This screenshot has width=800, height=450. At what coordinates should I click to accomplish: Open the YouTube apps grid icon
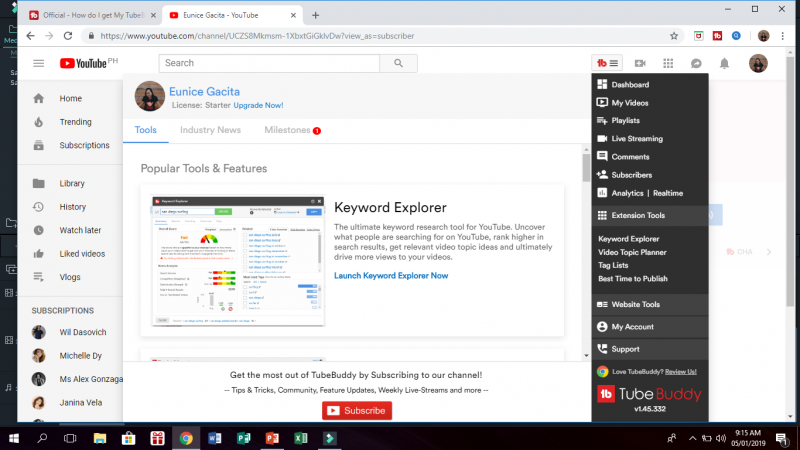coord(668,63)
